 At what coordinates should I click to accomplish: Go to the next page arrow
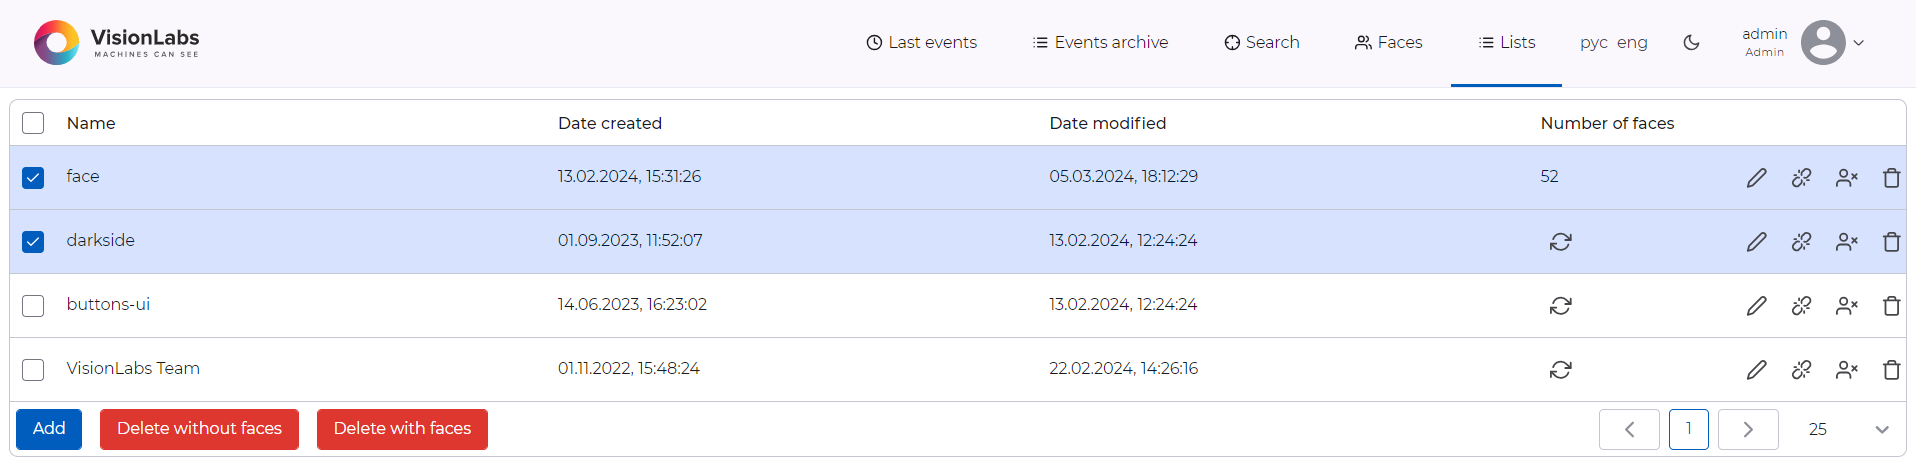(x=1747, y=429)
